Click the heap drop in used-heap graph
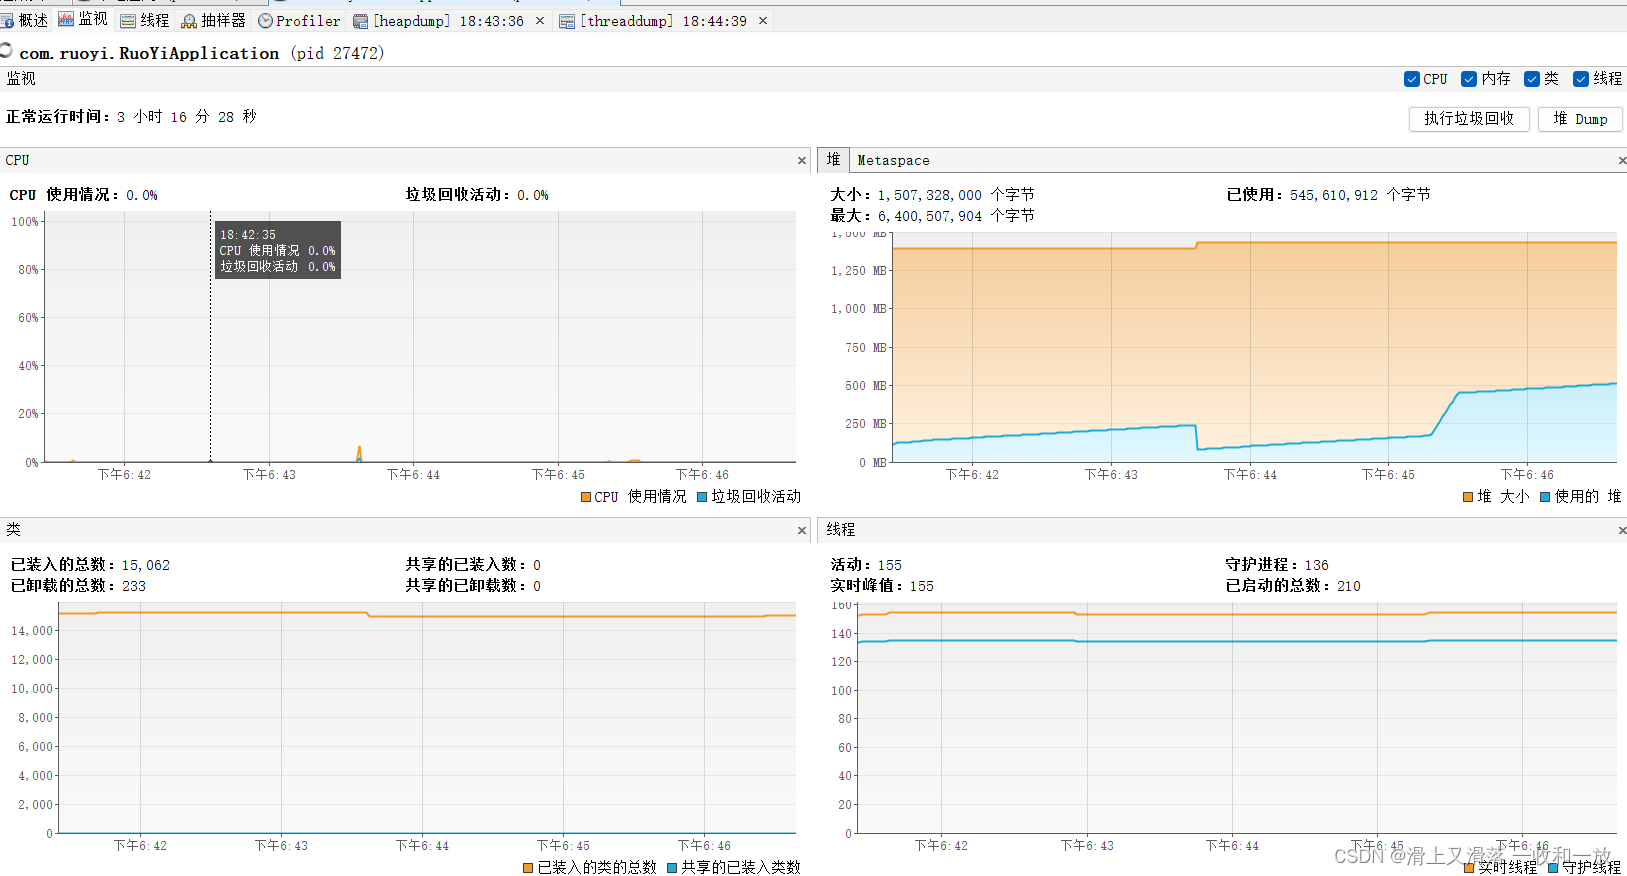This screenshot has height=876, width=1627. point(1197,437)
